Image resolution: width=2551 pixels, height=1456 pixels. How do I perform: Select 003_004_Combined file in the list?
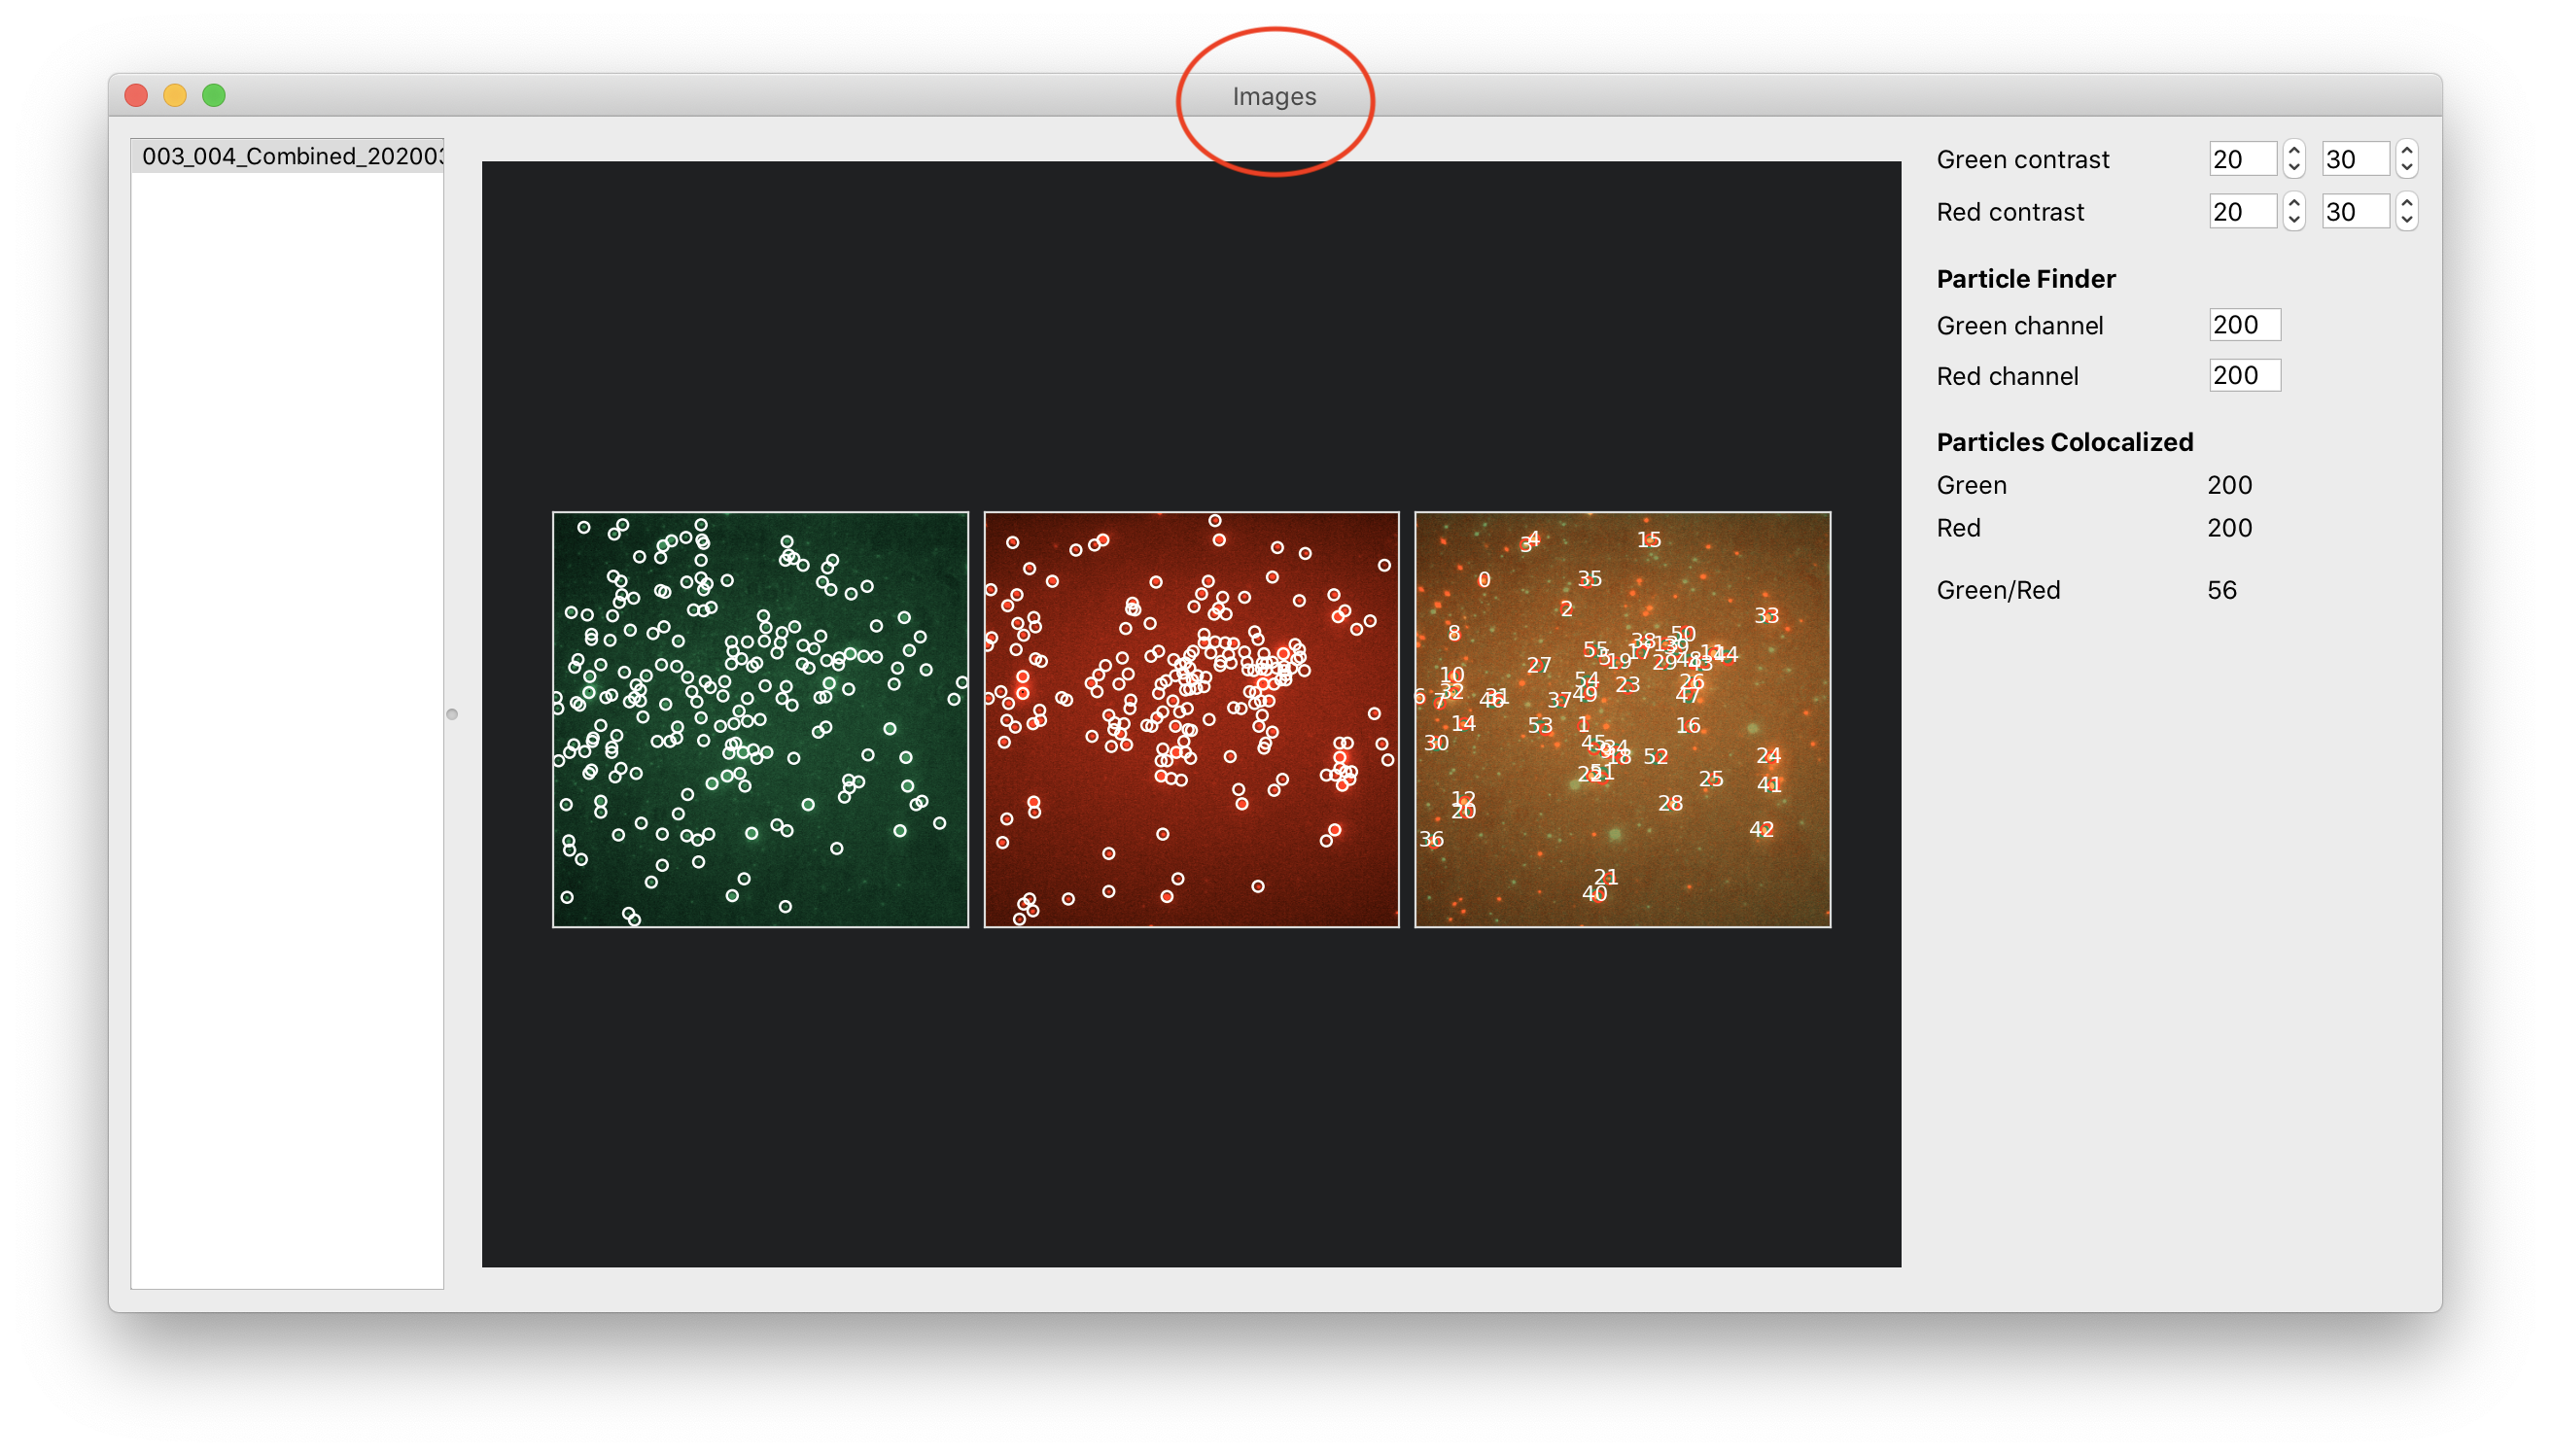coord(287,156)
